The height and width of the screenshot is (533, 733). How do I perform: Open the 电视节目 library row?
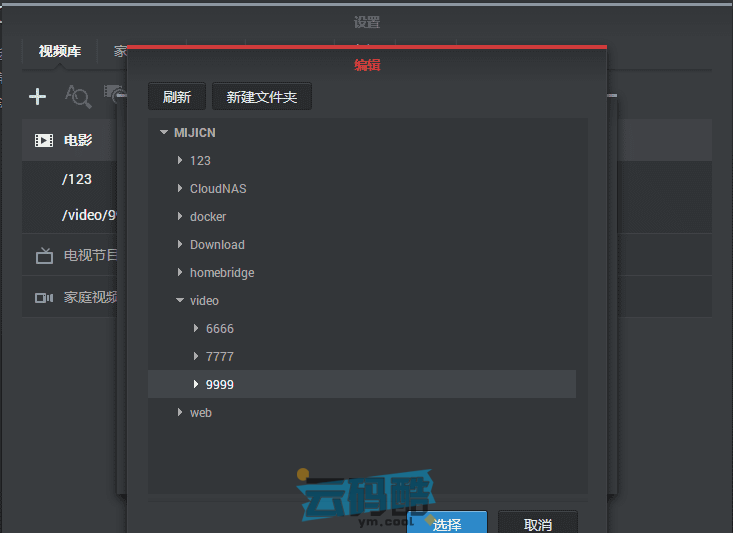[70, 255]
